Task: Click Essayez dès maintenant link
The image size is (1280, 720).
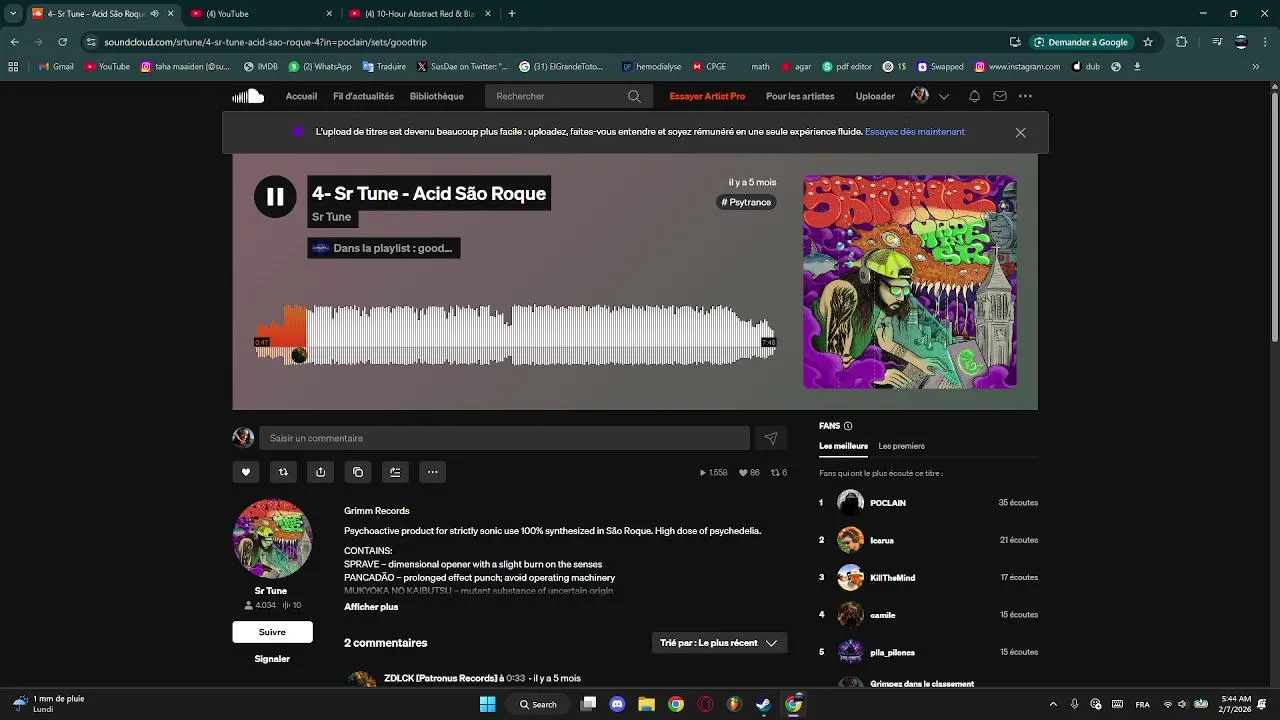Action: [x=915, y=132]
